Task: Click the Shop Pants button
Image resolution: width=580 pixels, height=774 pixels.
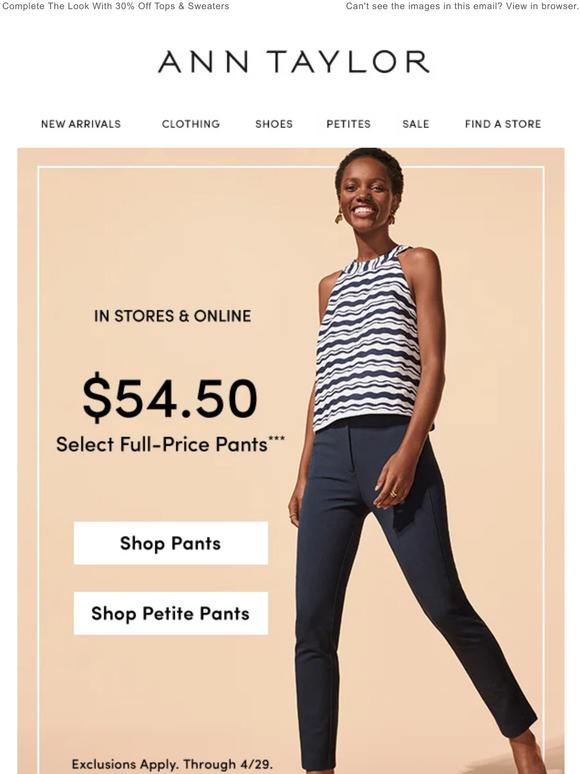Action: [x=171, y=543]
